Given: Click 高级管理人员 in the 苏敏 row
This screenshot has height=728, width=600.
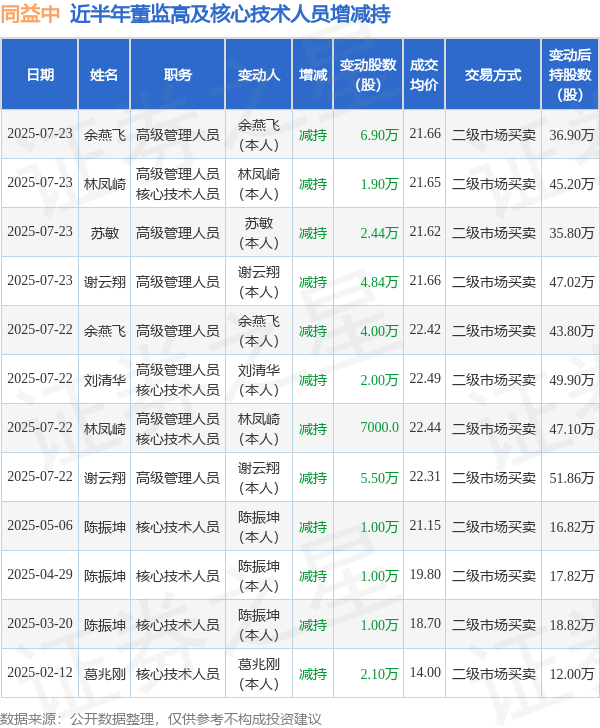Looking at the screenshot, I should coord(177,233).
